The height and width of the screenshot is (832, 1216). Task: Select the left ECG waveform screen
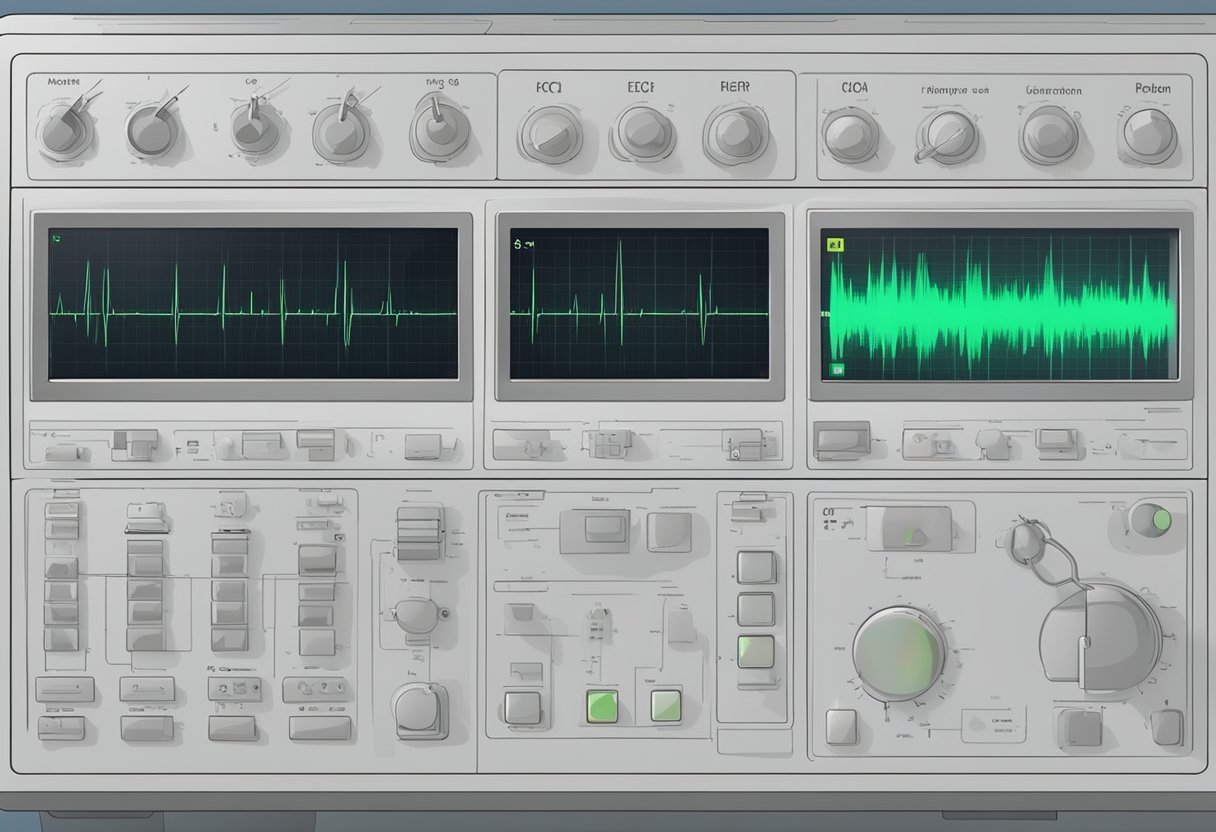253,304
